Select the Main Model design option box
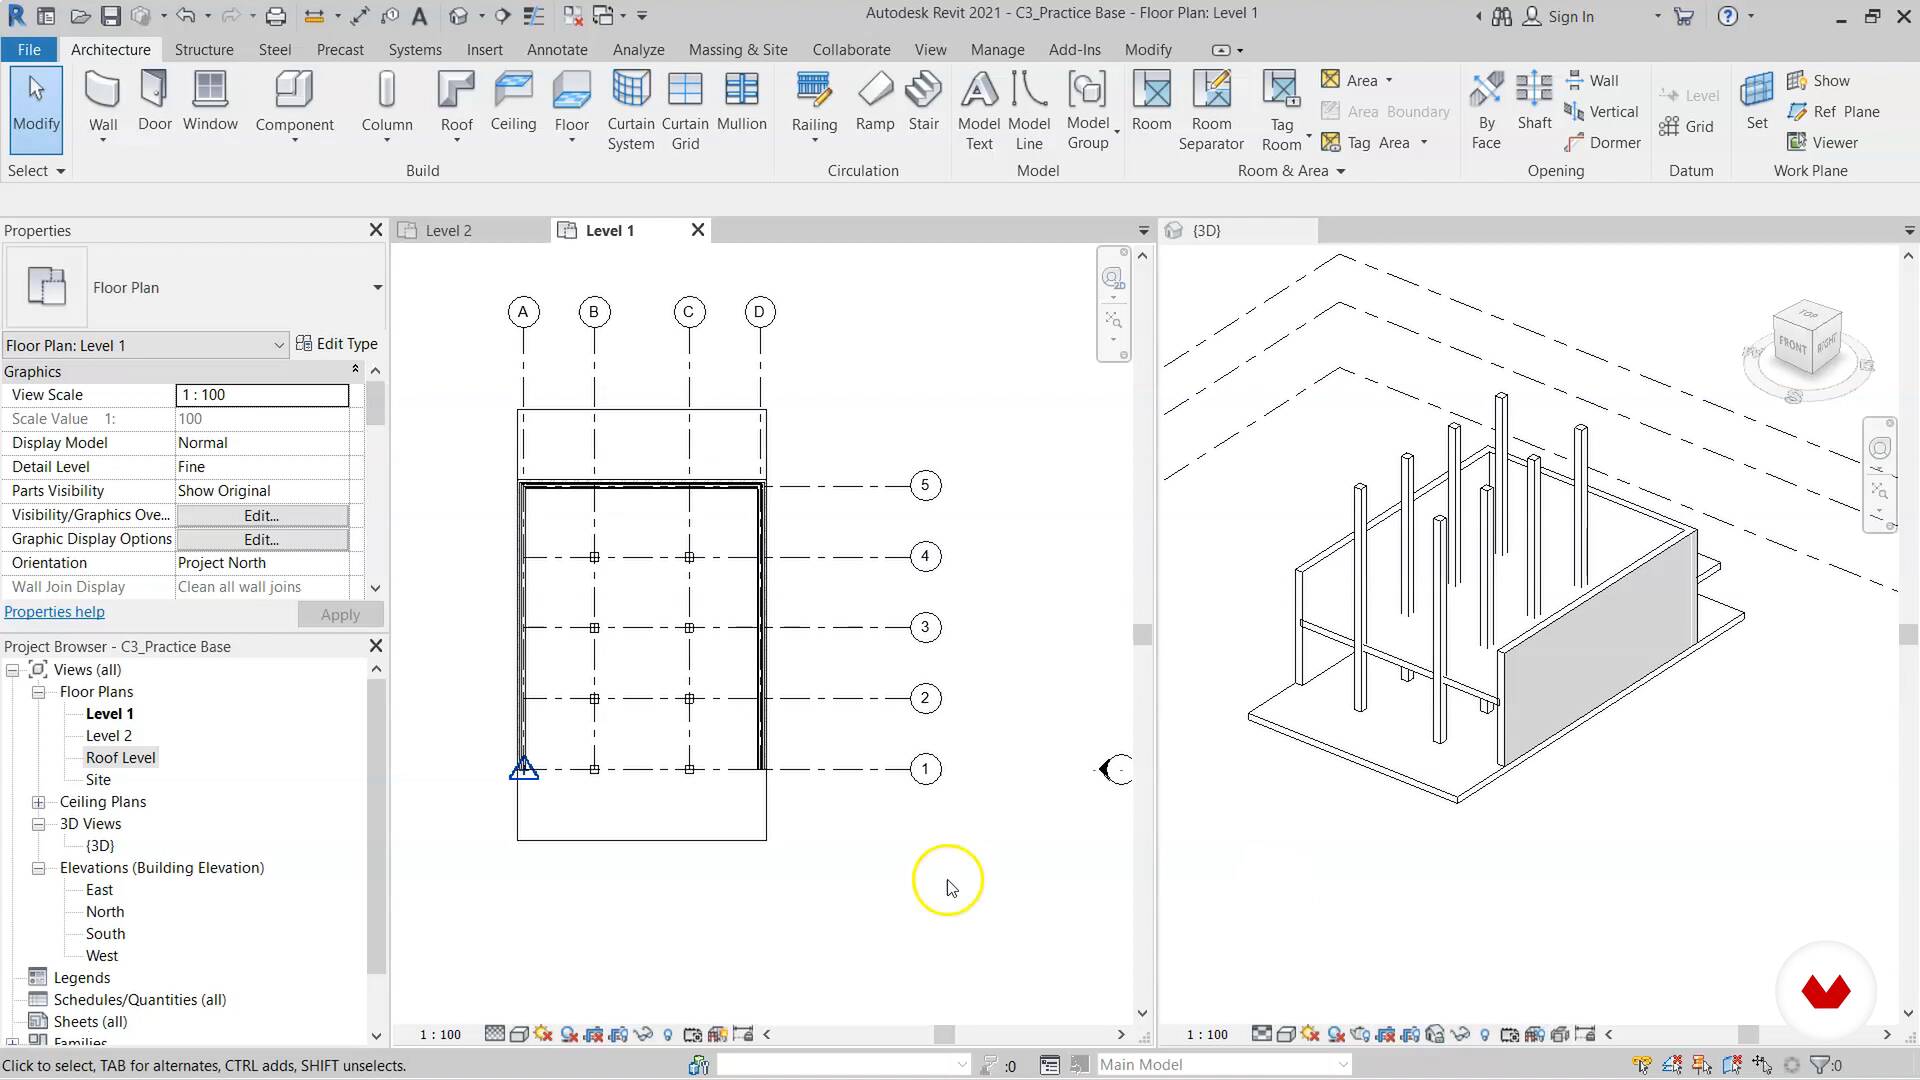The width and height of the screenshot is (1920, 1080). [x=1224, y=1064]
